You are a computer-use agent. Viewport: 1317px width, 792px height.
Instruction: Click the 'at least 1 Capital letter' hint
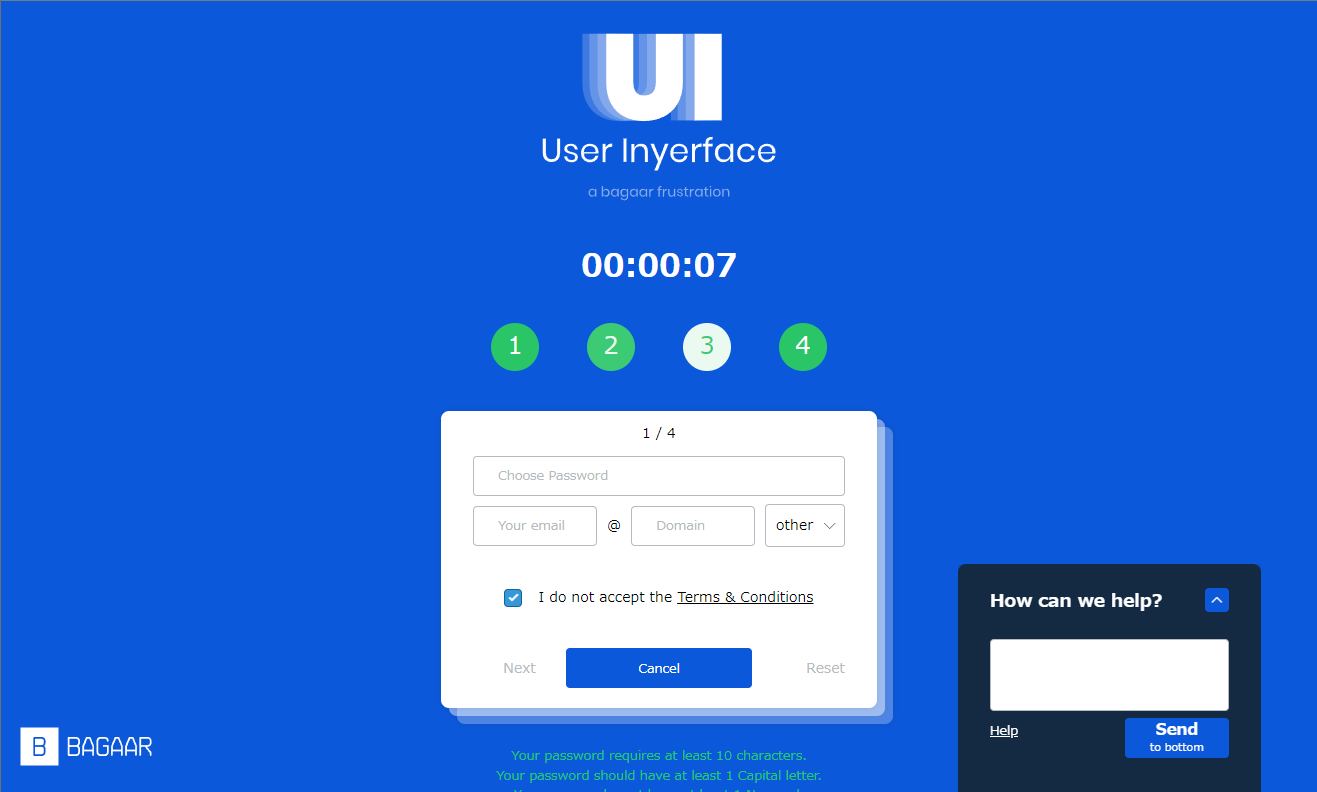659,776
